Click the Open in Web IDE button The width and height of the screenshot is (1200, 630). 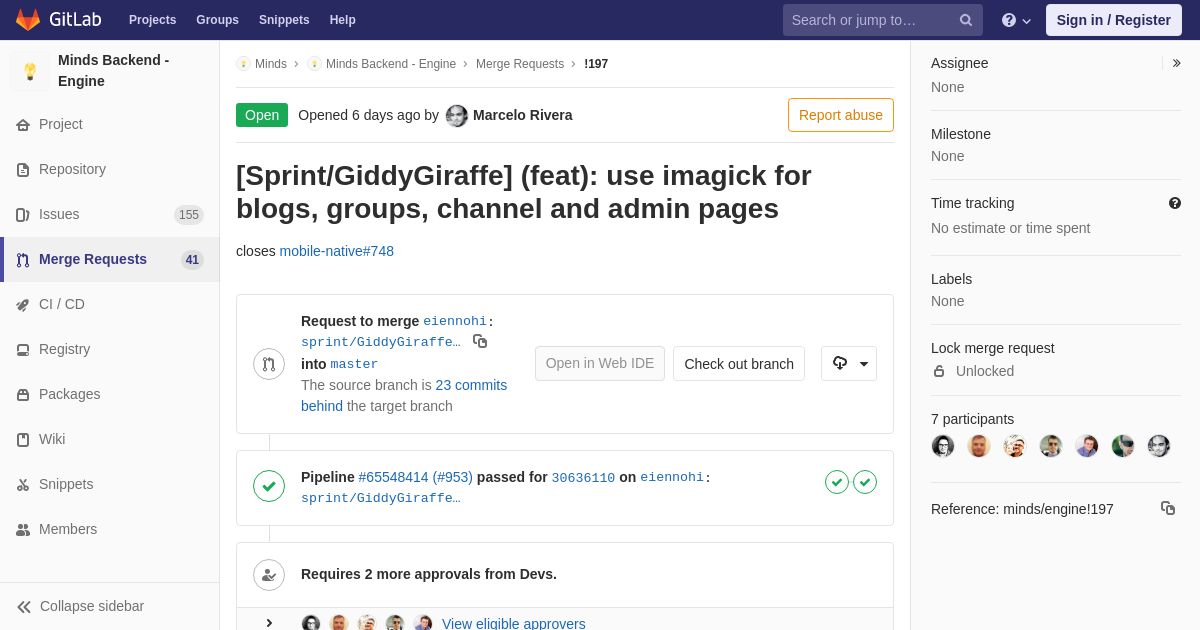pyautogui.click(x=600, y=364)
